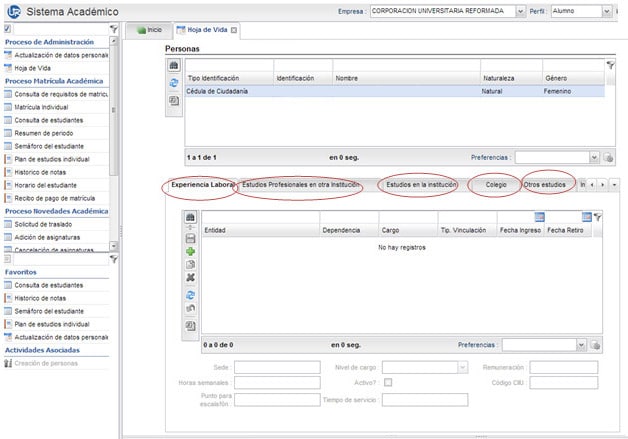The width and height of the screenshot is (628, 439).
Task: Click the Código CIIU input field
Action: click(564, 383)
